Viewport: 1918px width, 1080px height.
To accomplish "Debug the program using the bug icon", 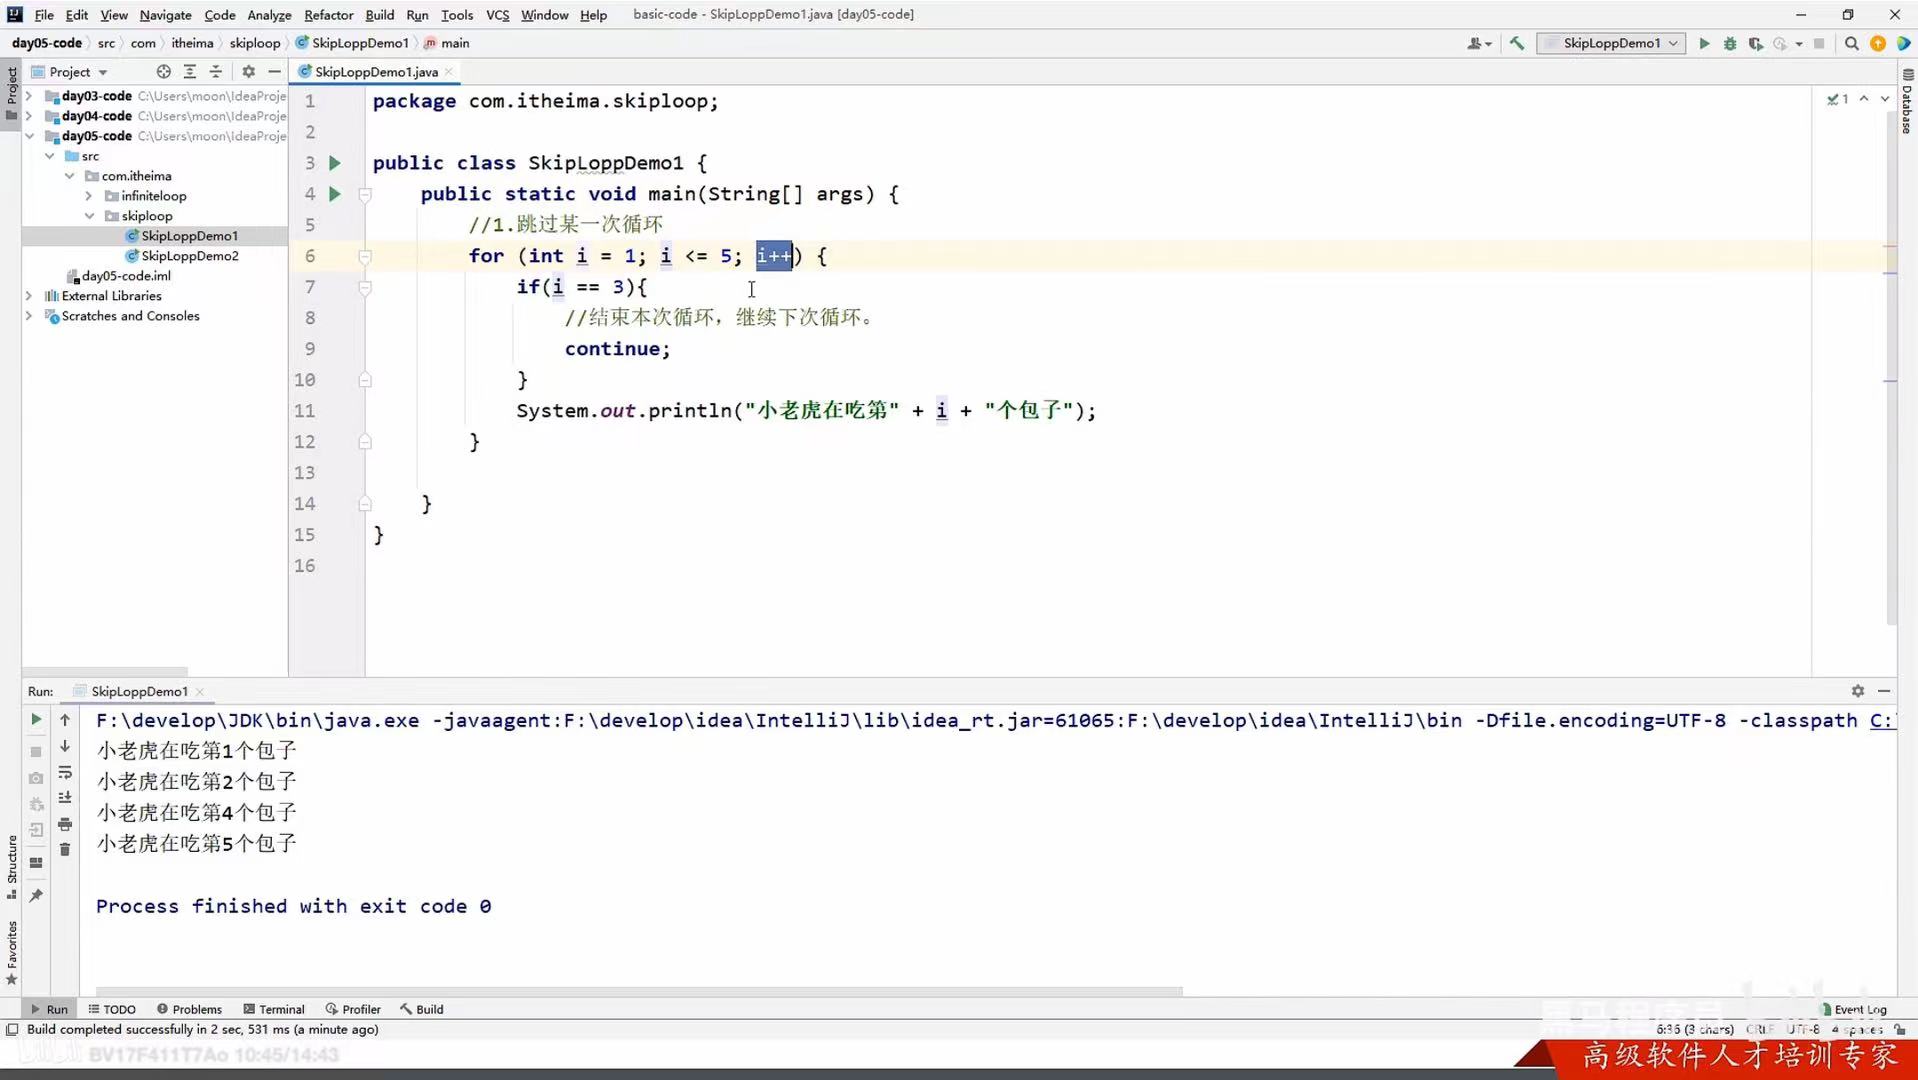I will click(1729, 43).
